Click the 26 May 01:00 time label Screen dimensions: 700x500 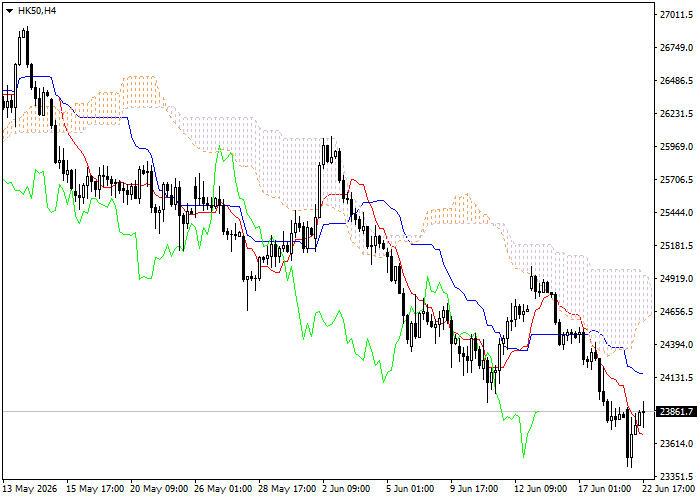point(223,489)
